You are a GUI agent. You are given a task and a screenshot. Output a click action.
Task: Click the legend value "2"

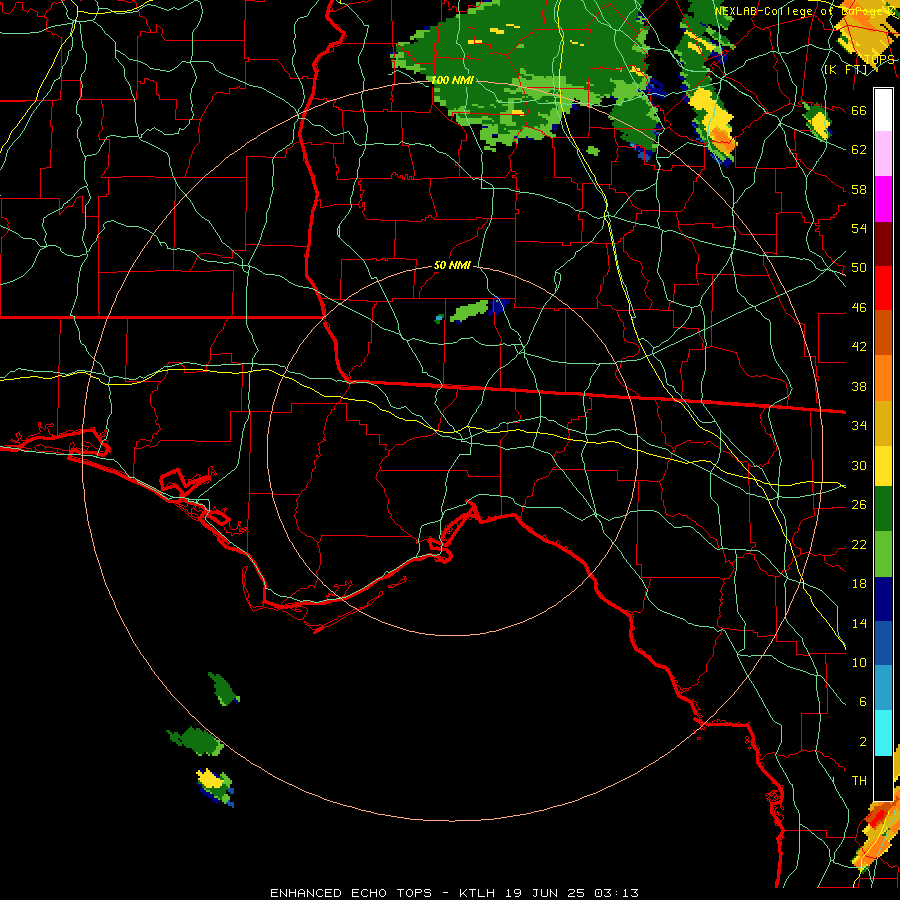[862, 742]
